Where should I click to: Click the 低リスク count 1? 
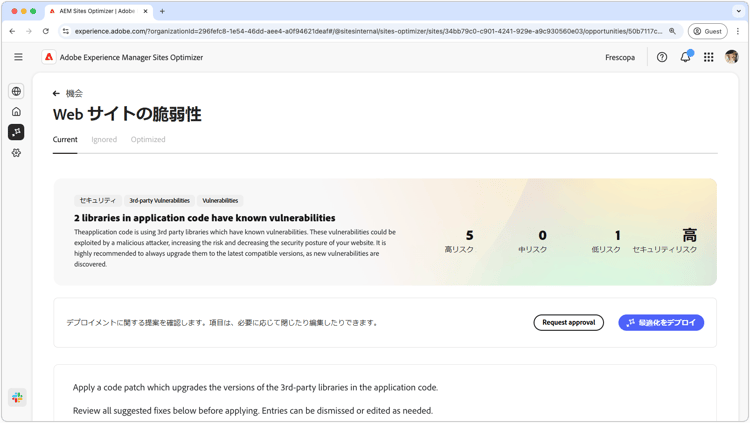(x=618, y=235)
